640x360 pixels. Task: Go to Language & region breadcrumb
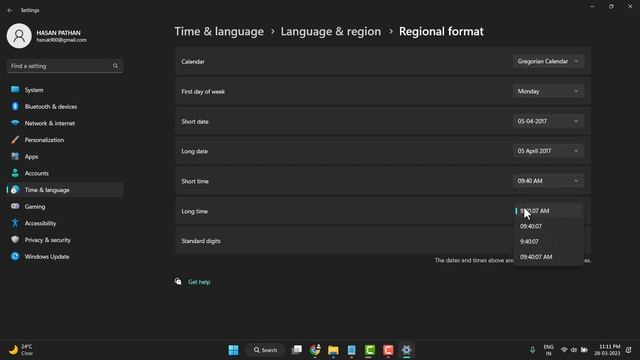331,31
